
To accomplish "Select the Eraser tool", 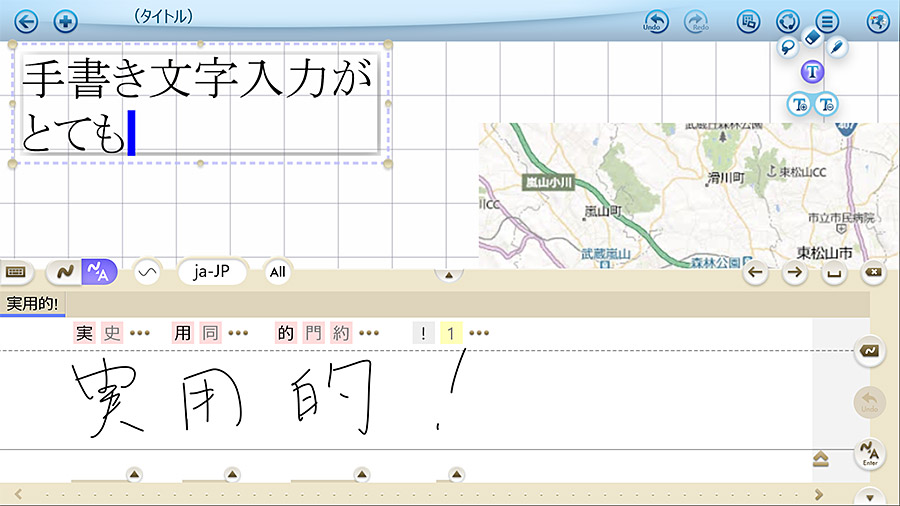I will click(812, 38).
